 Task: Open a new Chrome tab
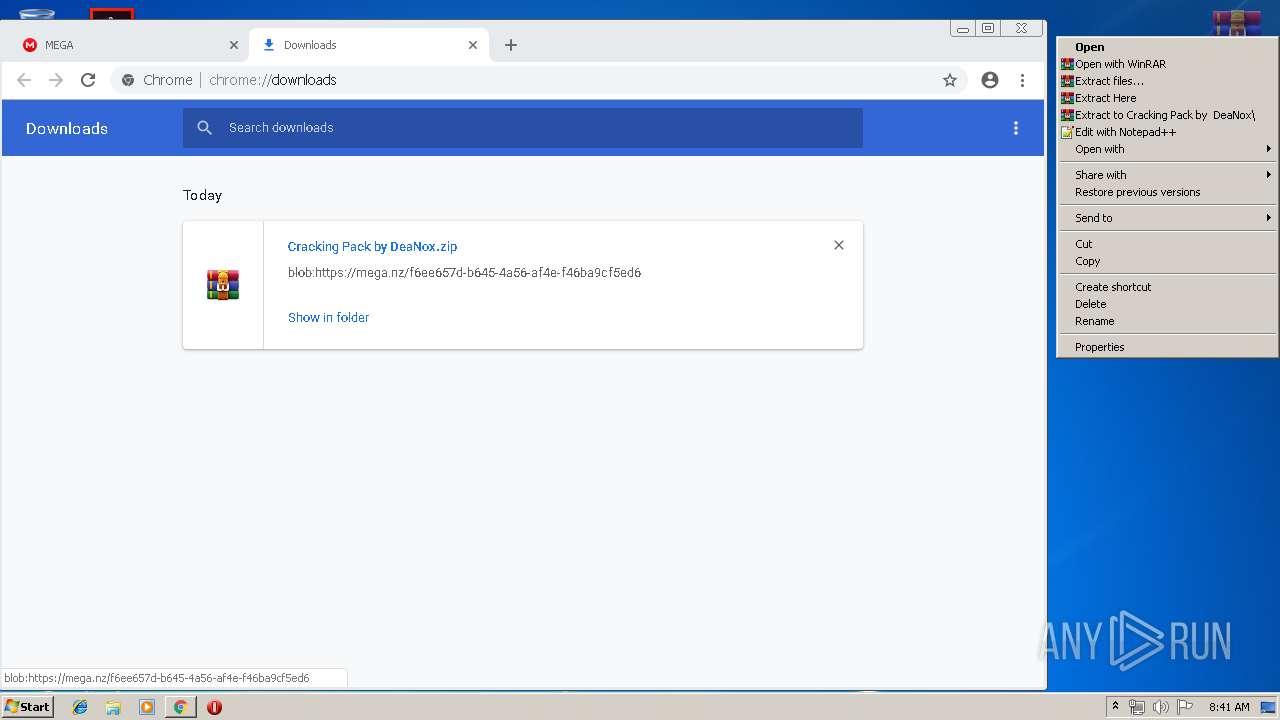pos(511,45)
